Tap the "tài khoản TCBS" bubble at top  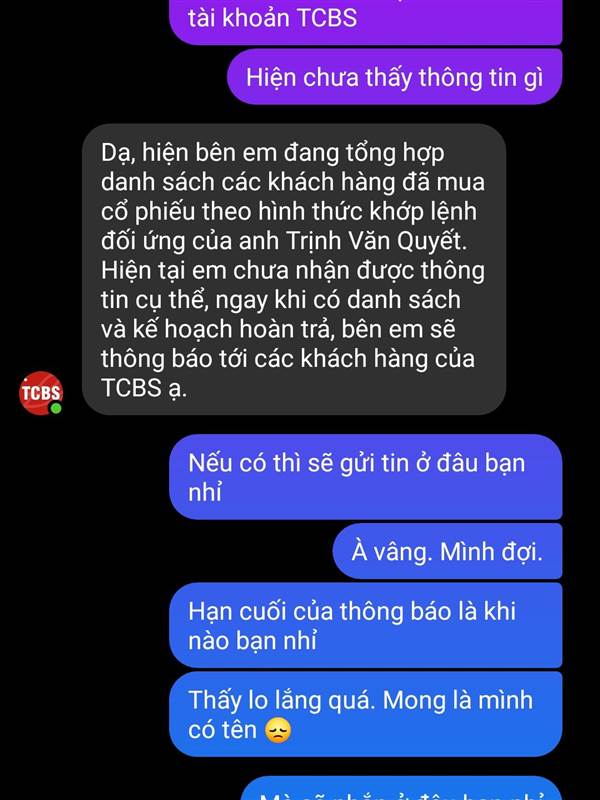click(366, 20)
